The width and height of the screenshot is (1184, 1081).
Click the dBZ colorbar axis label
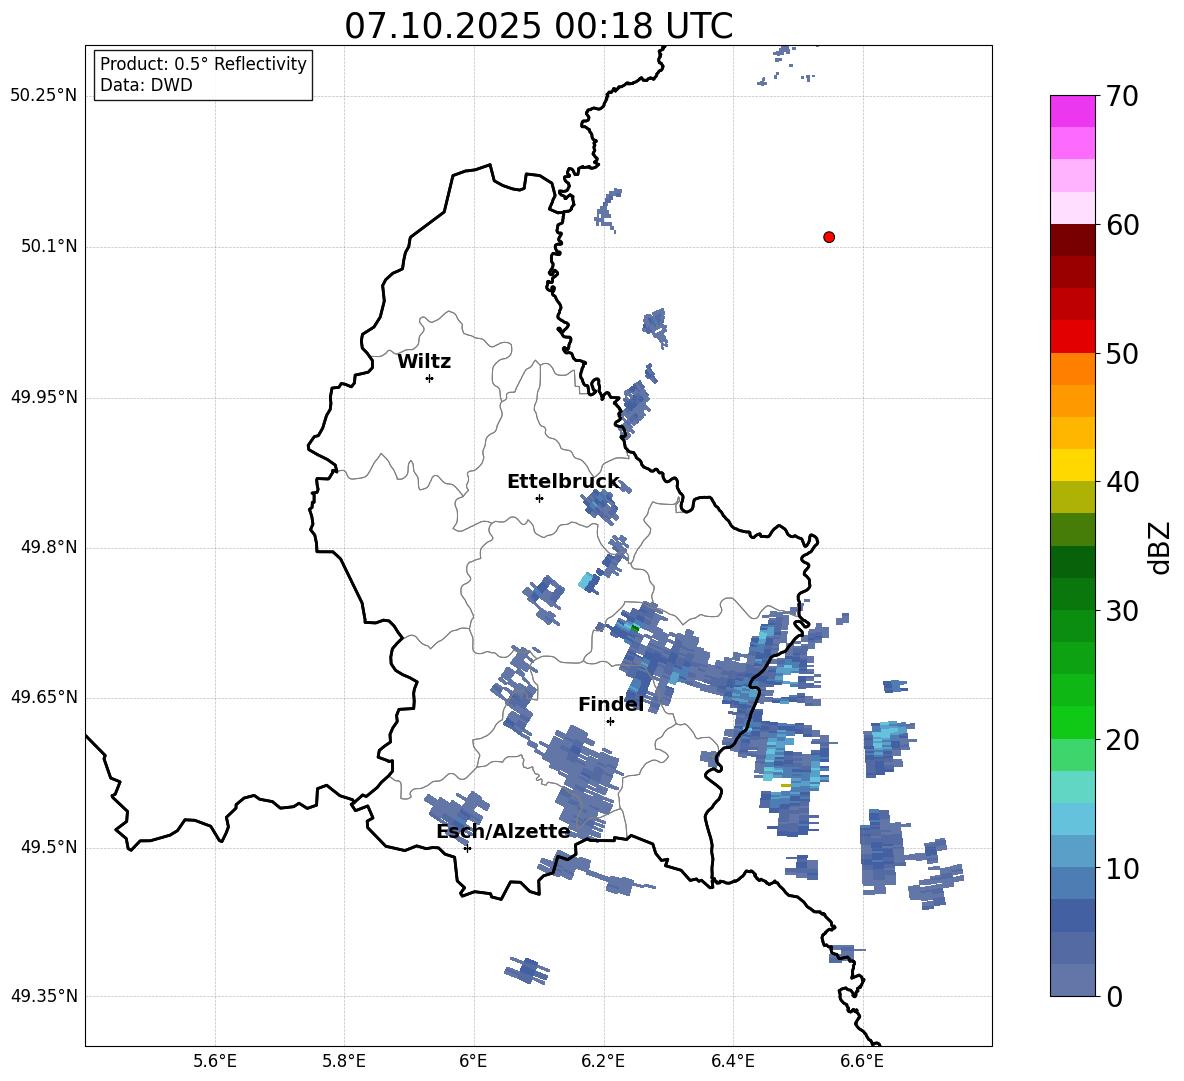coord(1159,547)
